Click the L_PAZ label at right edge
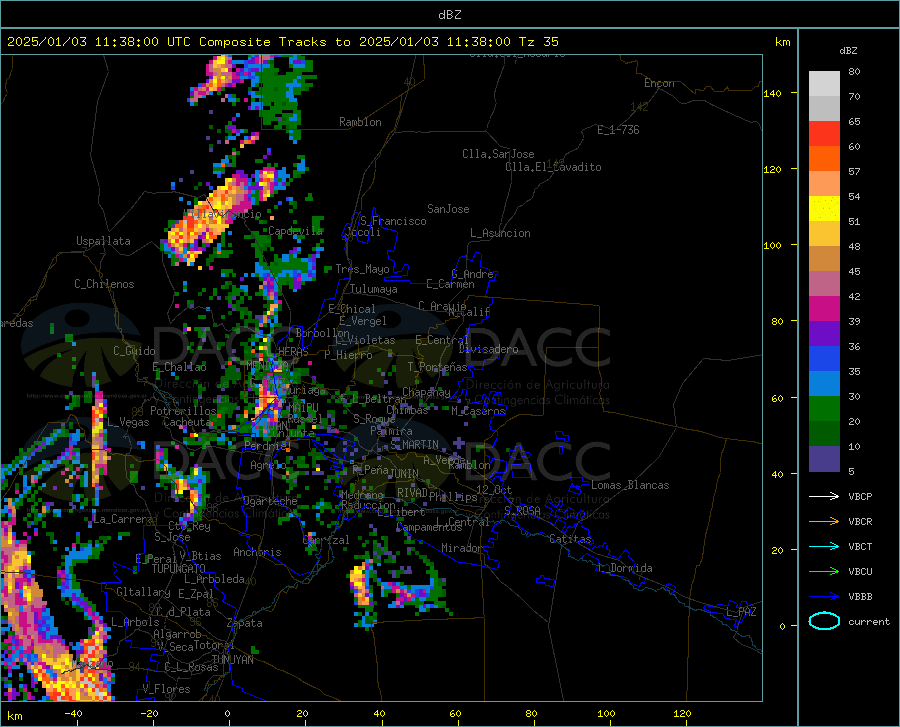The height and width of the screenshot is (727, 900). coord(742,612)
